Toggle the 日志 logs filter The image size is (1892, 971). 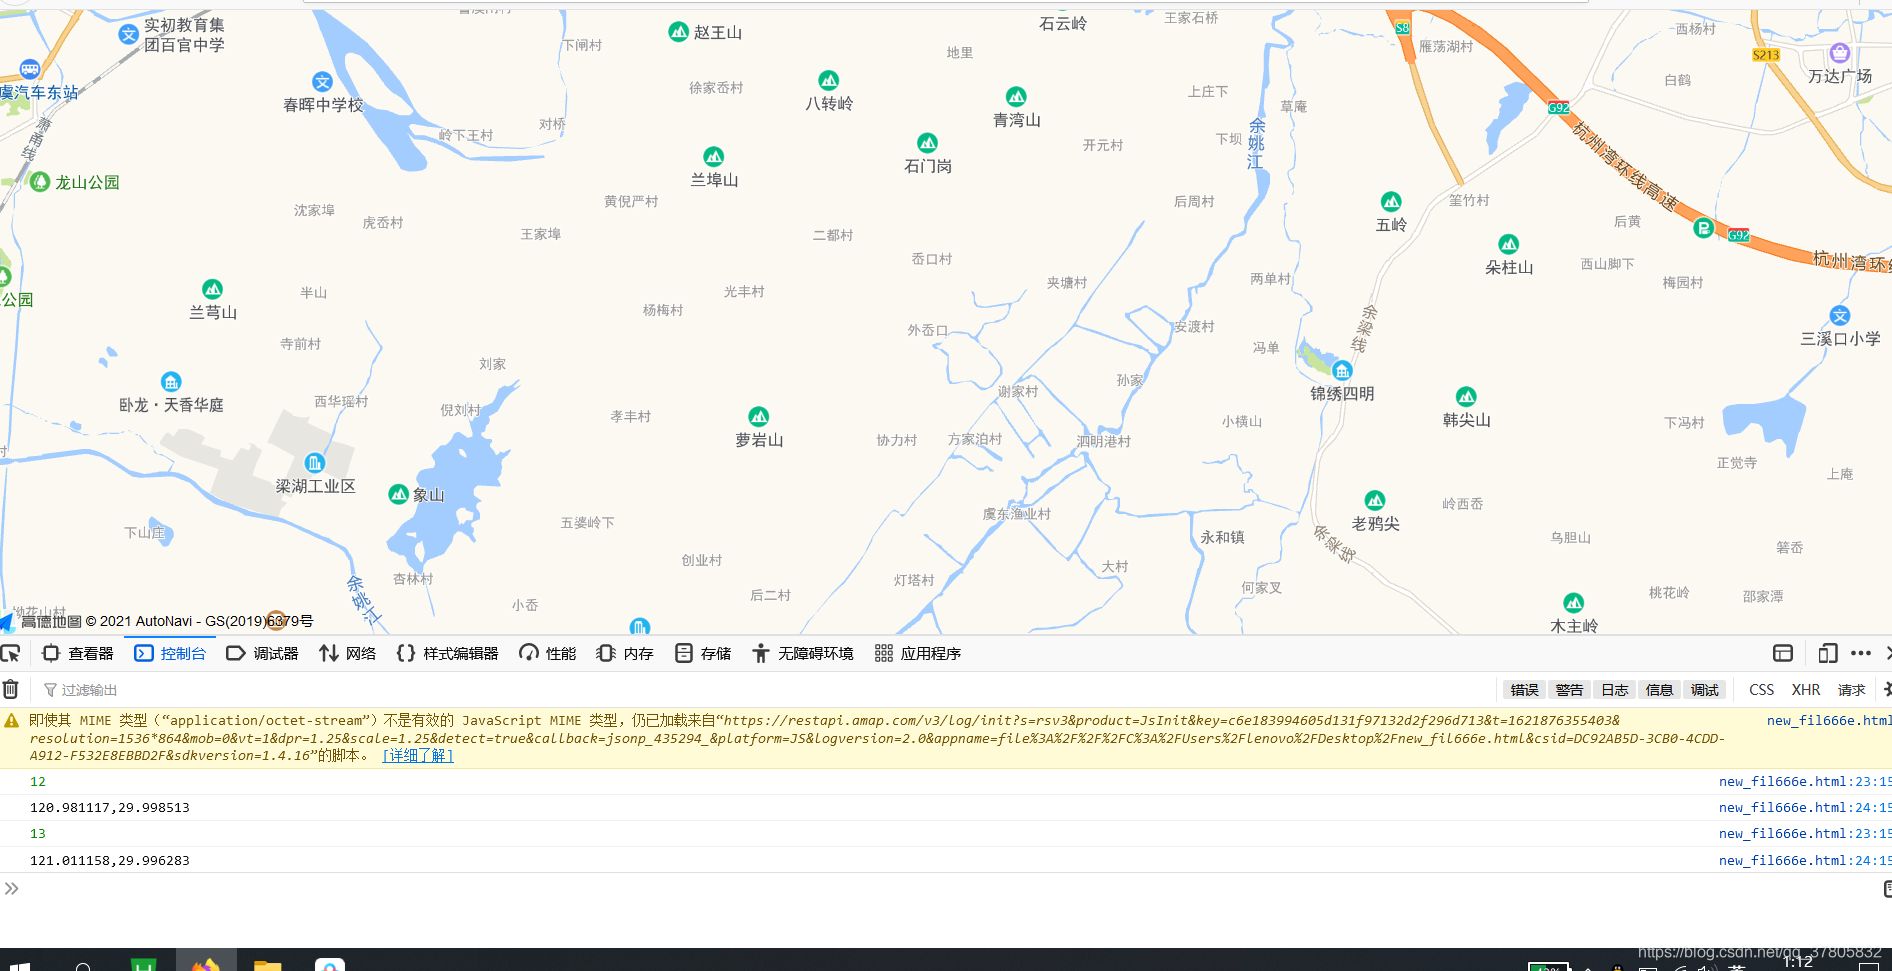(1615, 690)
